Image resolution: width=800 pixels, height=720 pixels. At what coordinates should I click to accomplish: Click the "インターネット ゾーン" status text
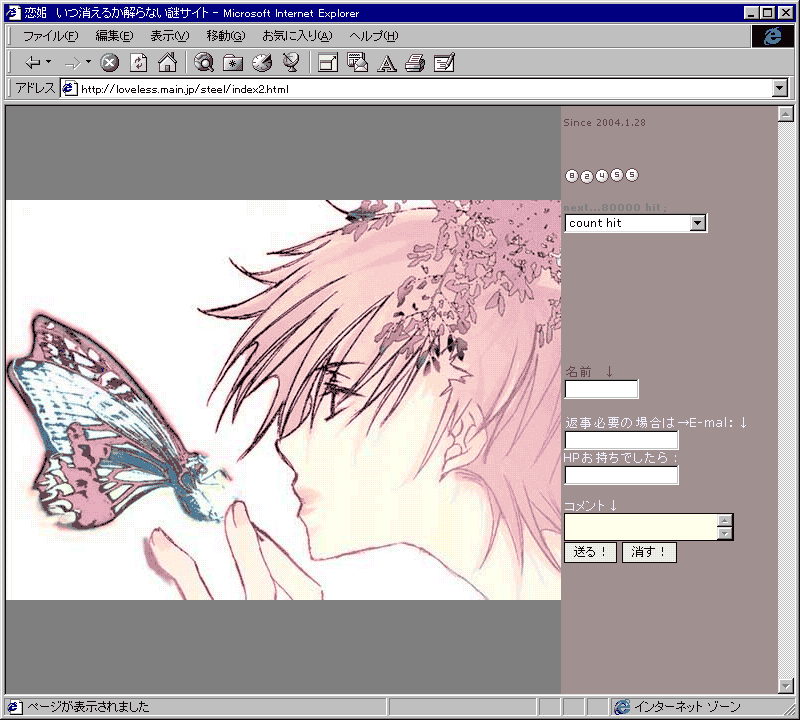(x=687, y=707)
